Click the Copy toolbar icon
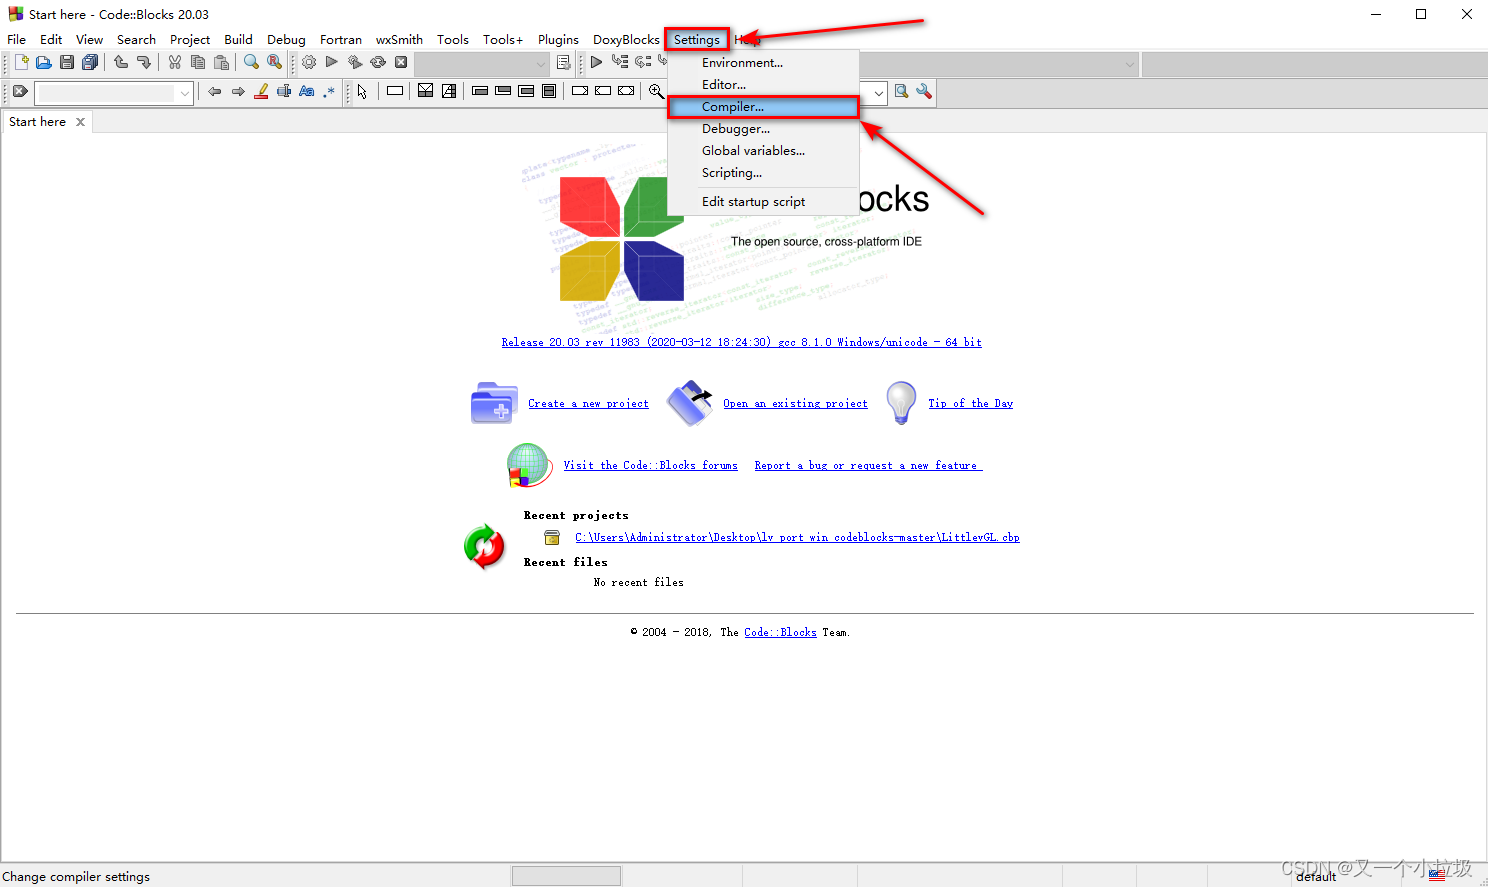 [198, 62]
